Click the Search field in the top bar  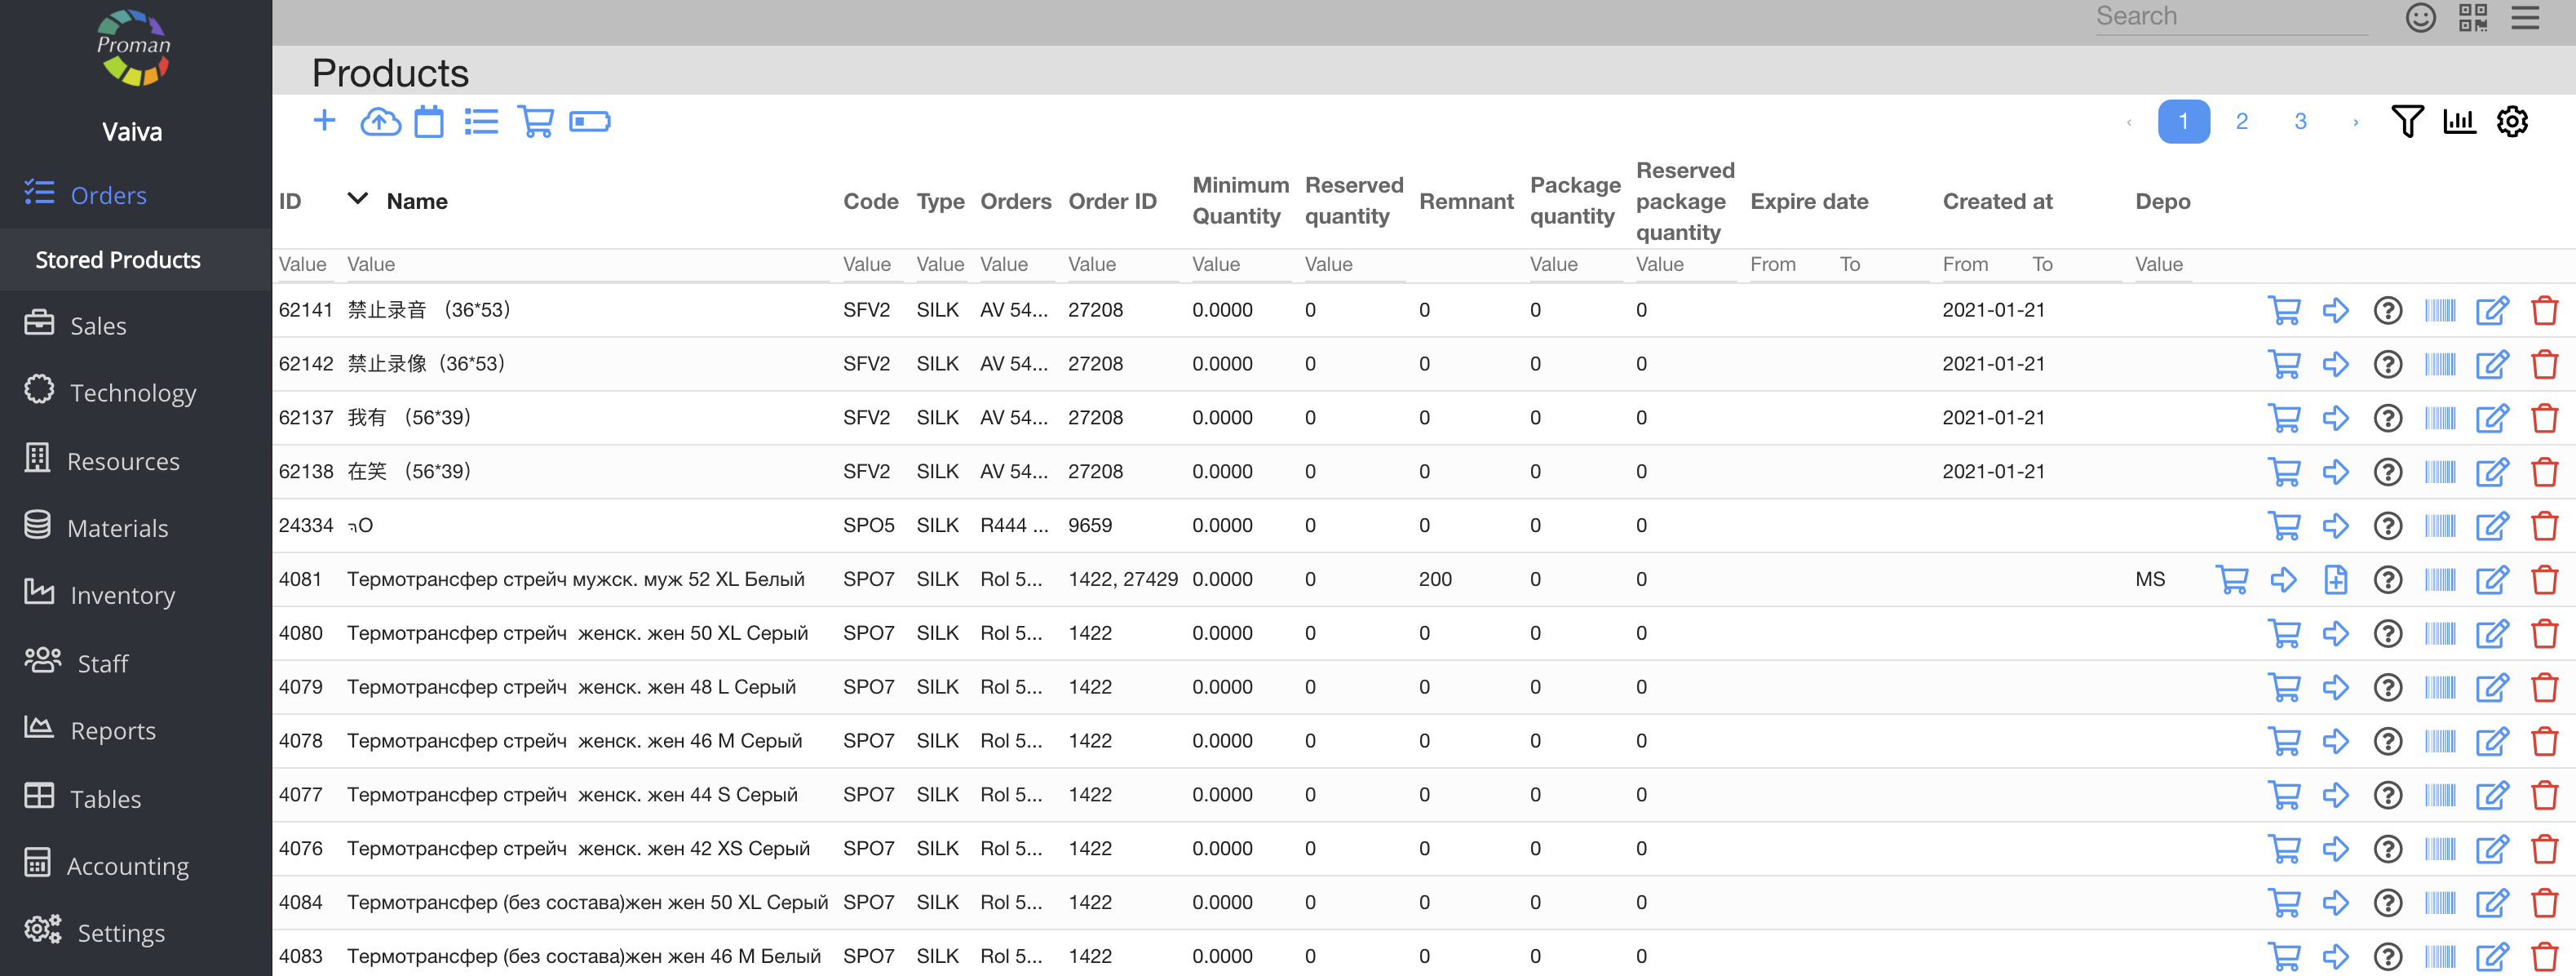coord(2230,17)
